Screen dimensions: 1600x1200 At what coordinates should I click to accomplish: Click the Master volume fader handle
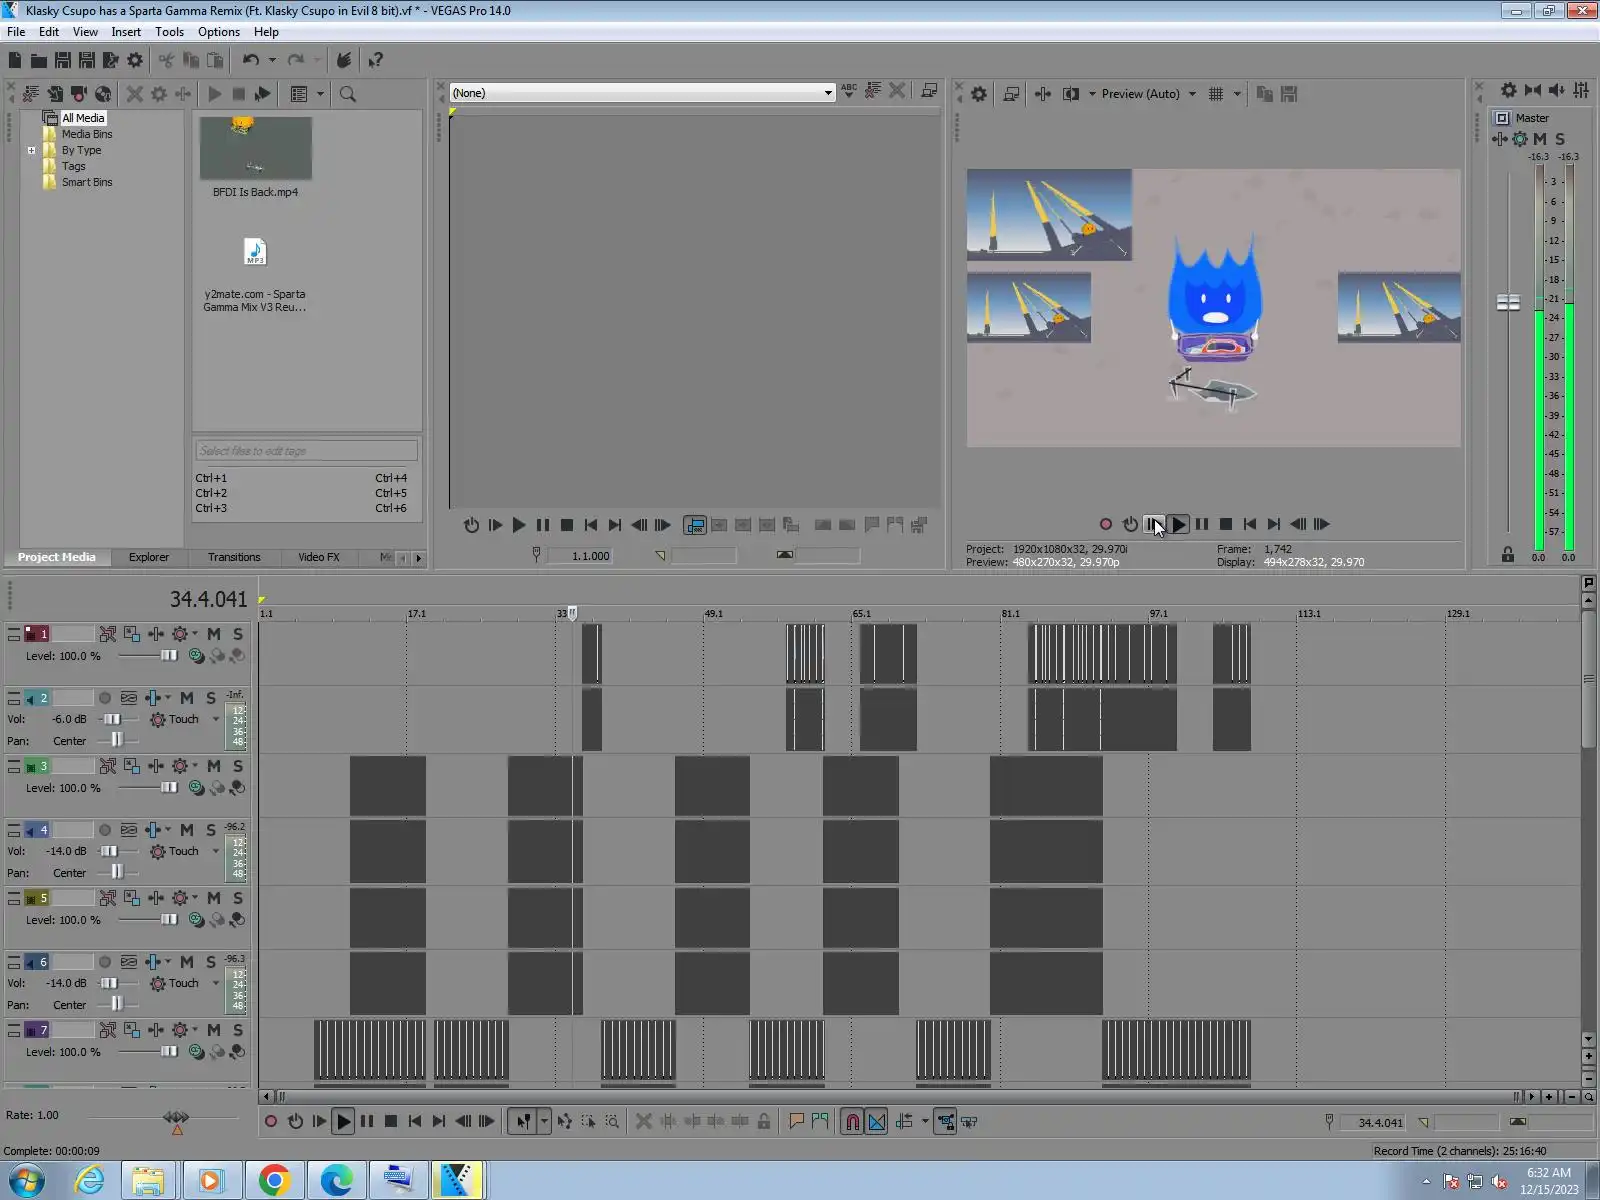tap(1508, 302)
